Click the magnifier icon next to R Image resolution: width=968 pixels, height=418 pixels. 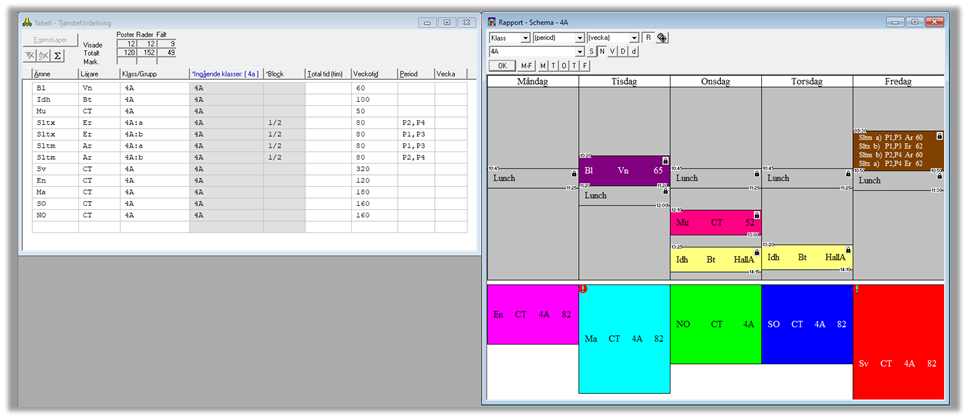tap(662, 38)
